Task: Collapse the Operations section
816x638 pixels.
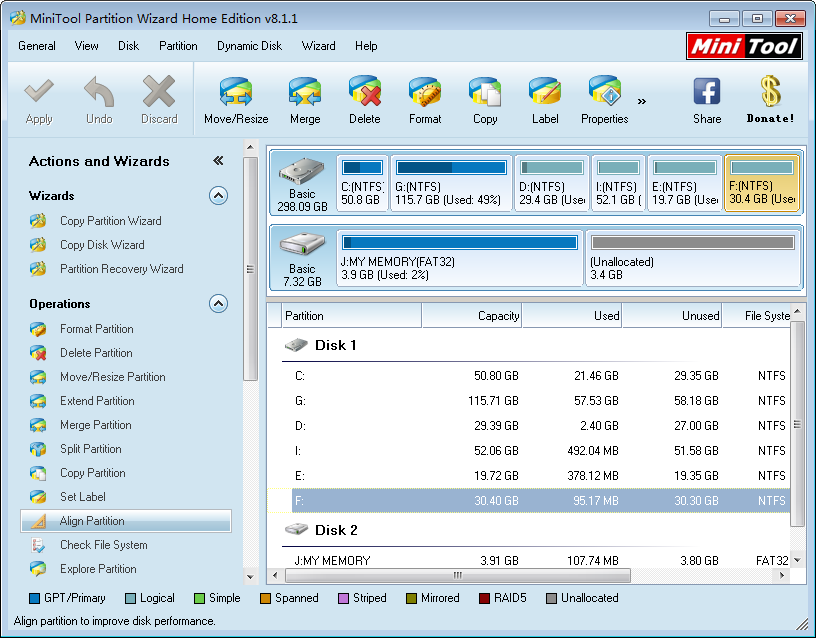Action: point(218,303)
